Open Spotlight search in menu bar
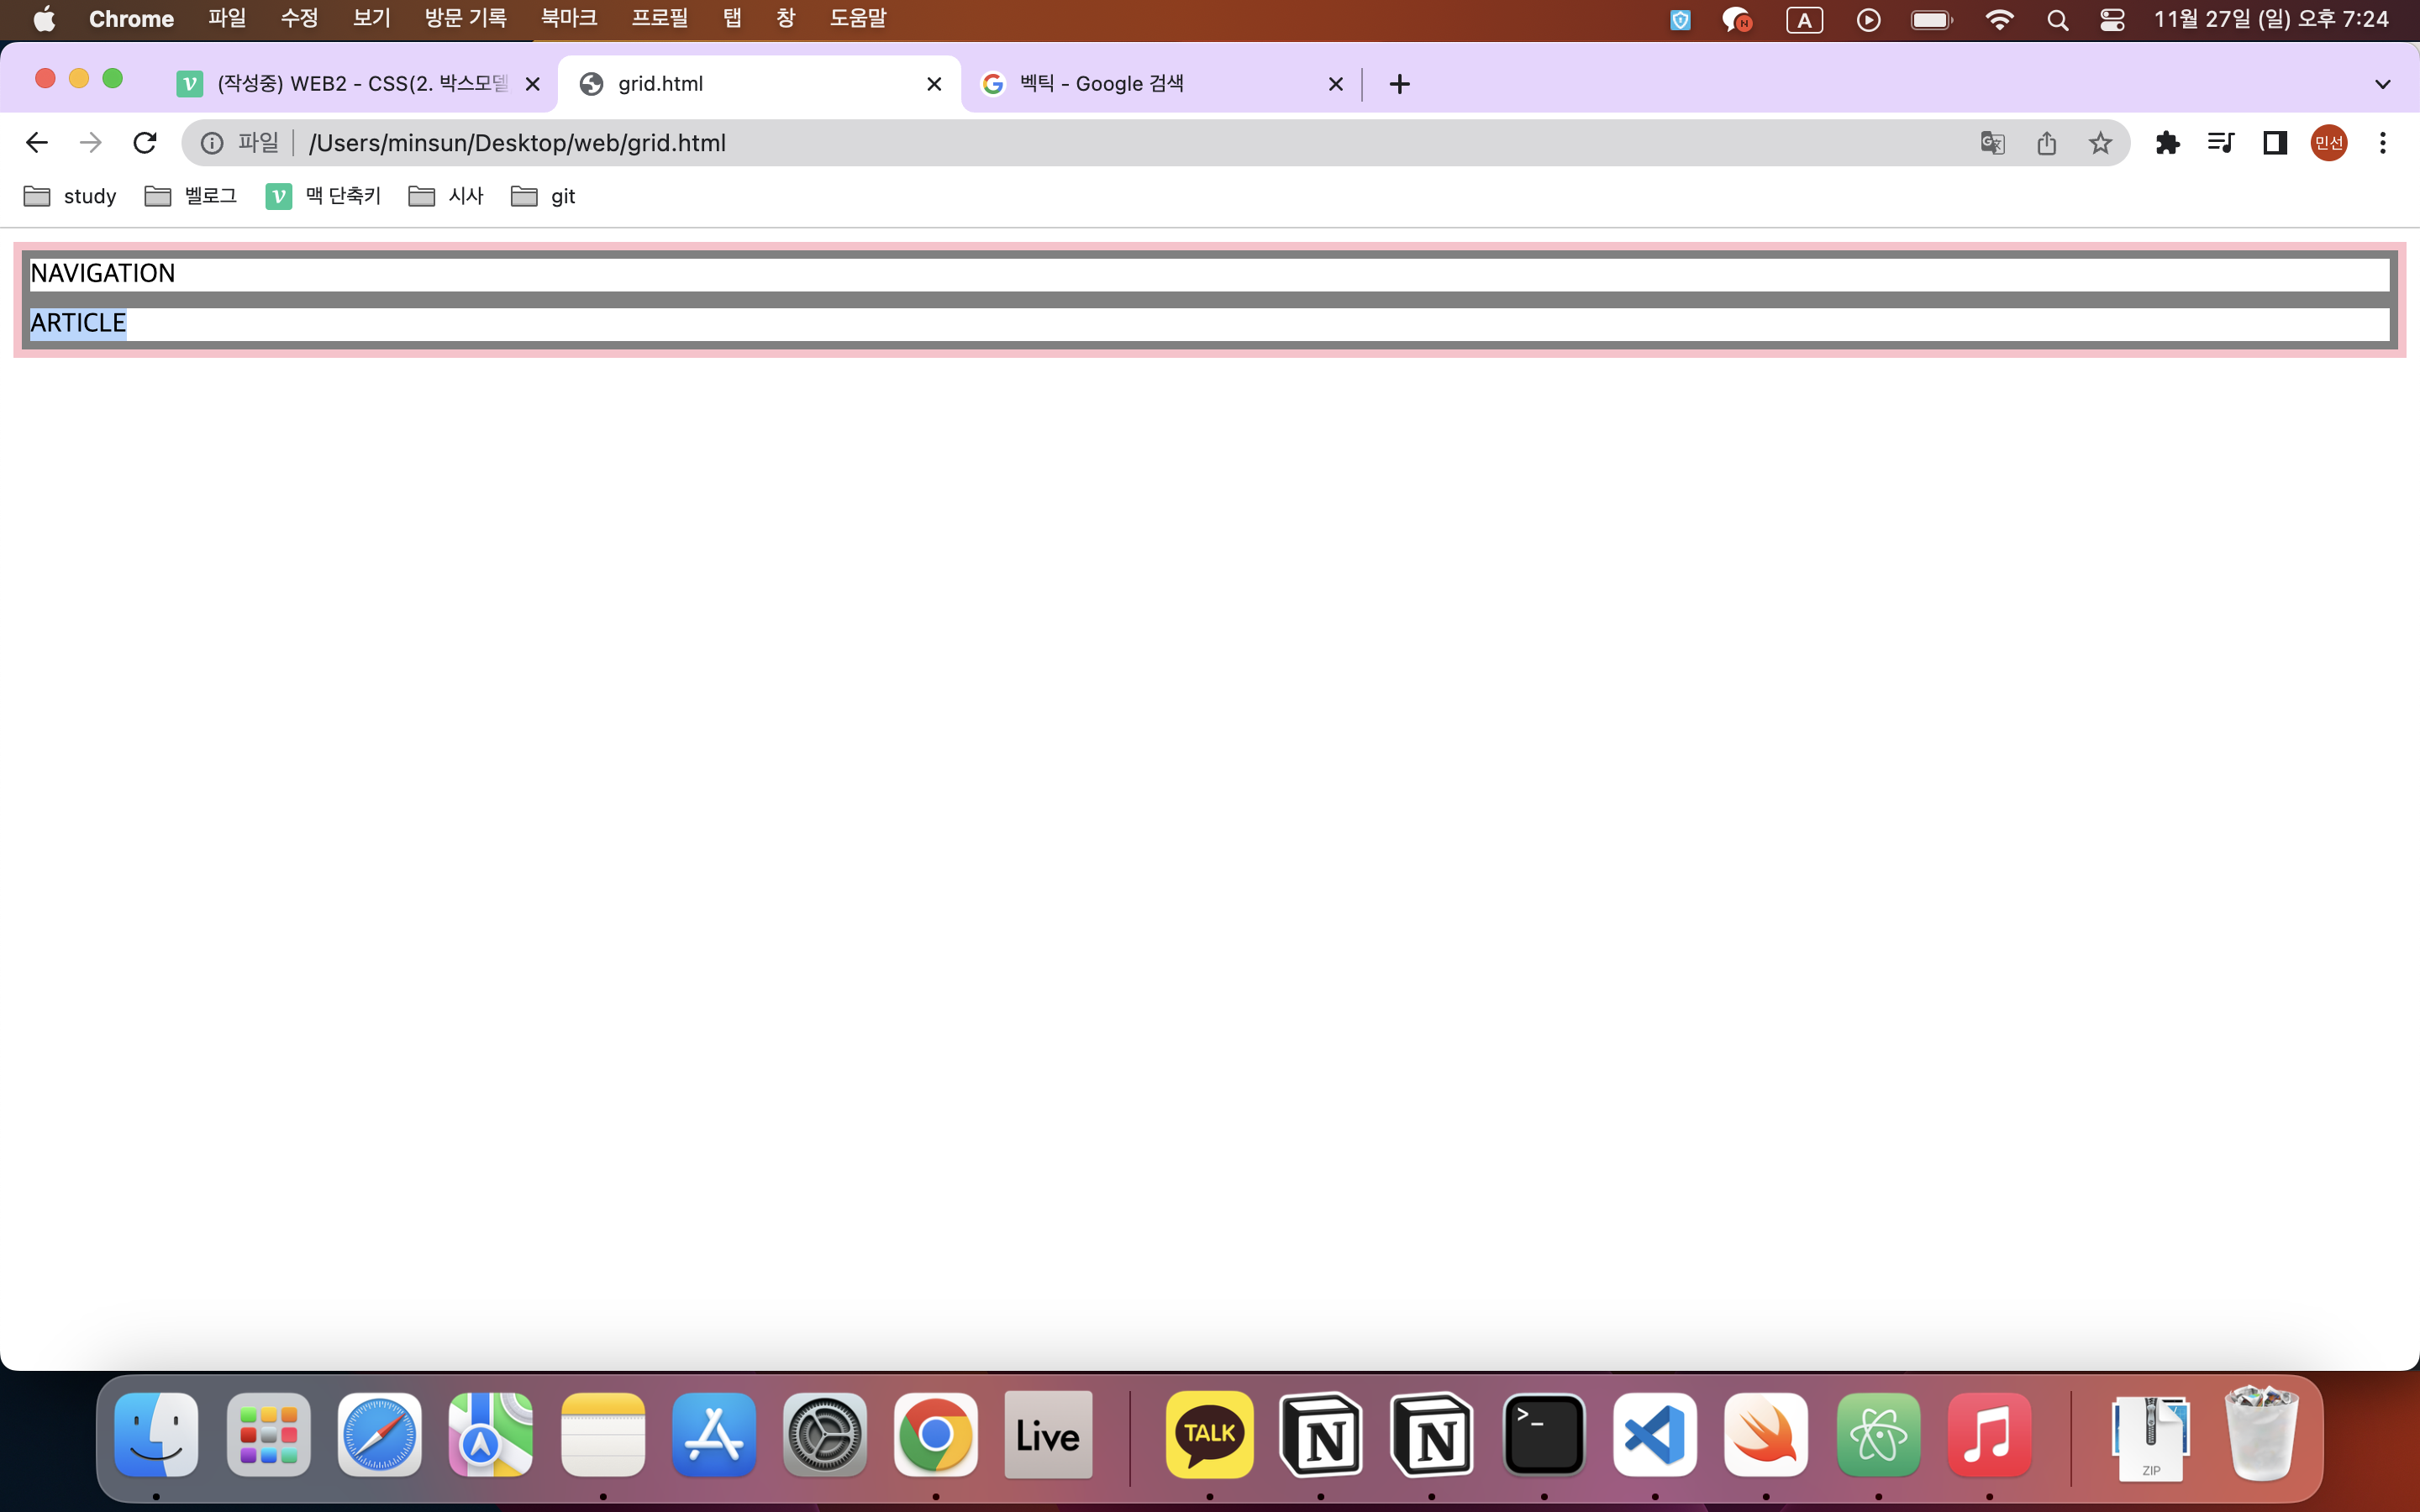 tap(2057, 20)
